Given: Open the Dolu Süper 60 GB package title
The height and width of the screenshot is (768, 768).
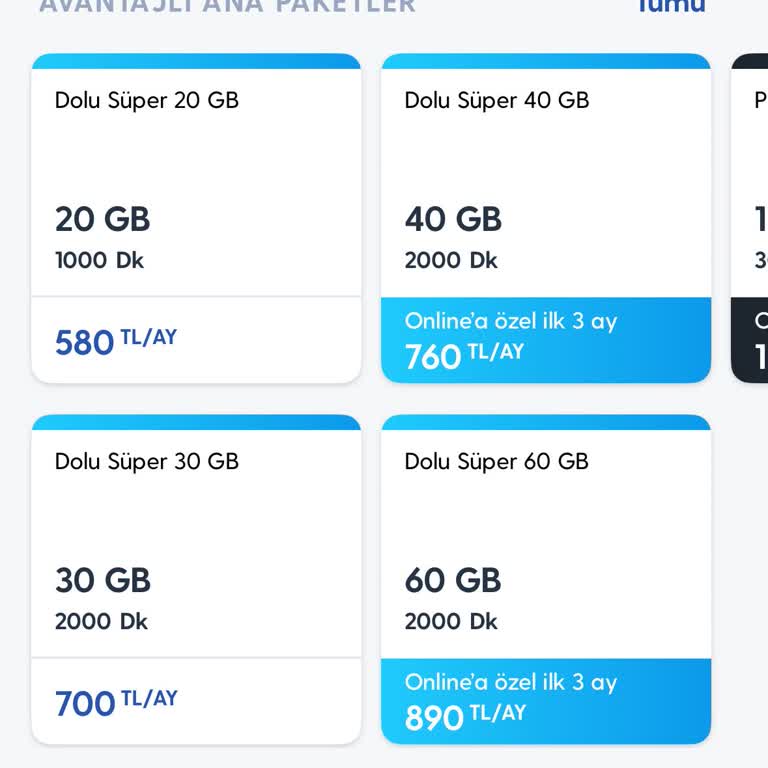Looking at the screenshot, I should click(x=497, y=461).
